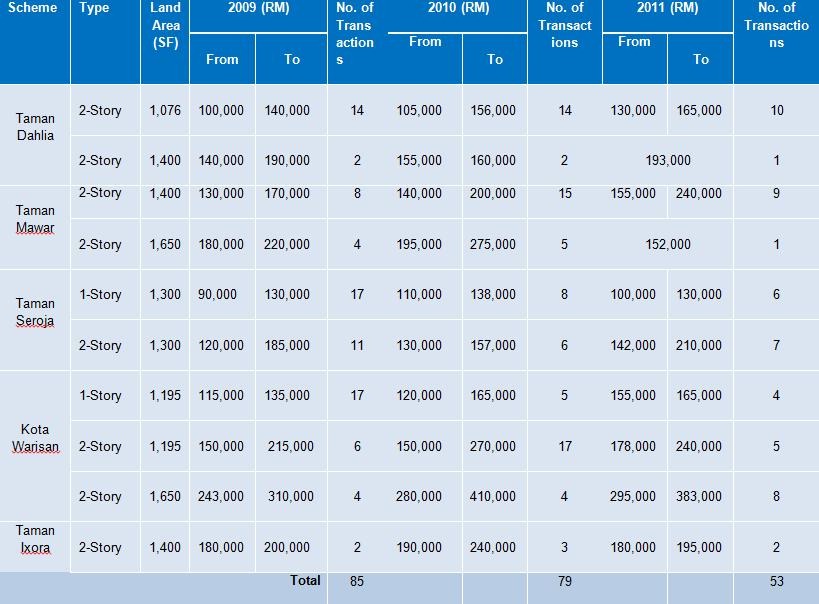The height and width of the screenshot is (604, 819).
Task: Click the Taman Seroja scheme cell
Action: click(35, 311)
